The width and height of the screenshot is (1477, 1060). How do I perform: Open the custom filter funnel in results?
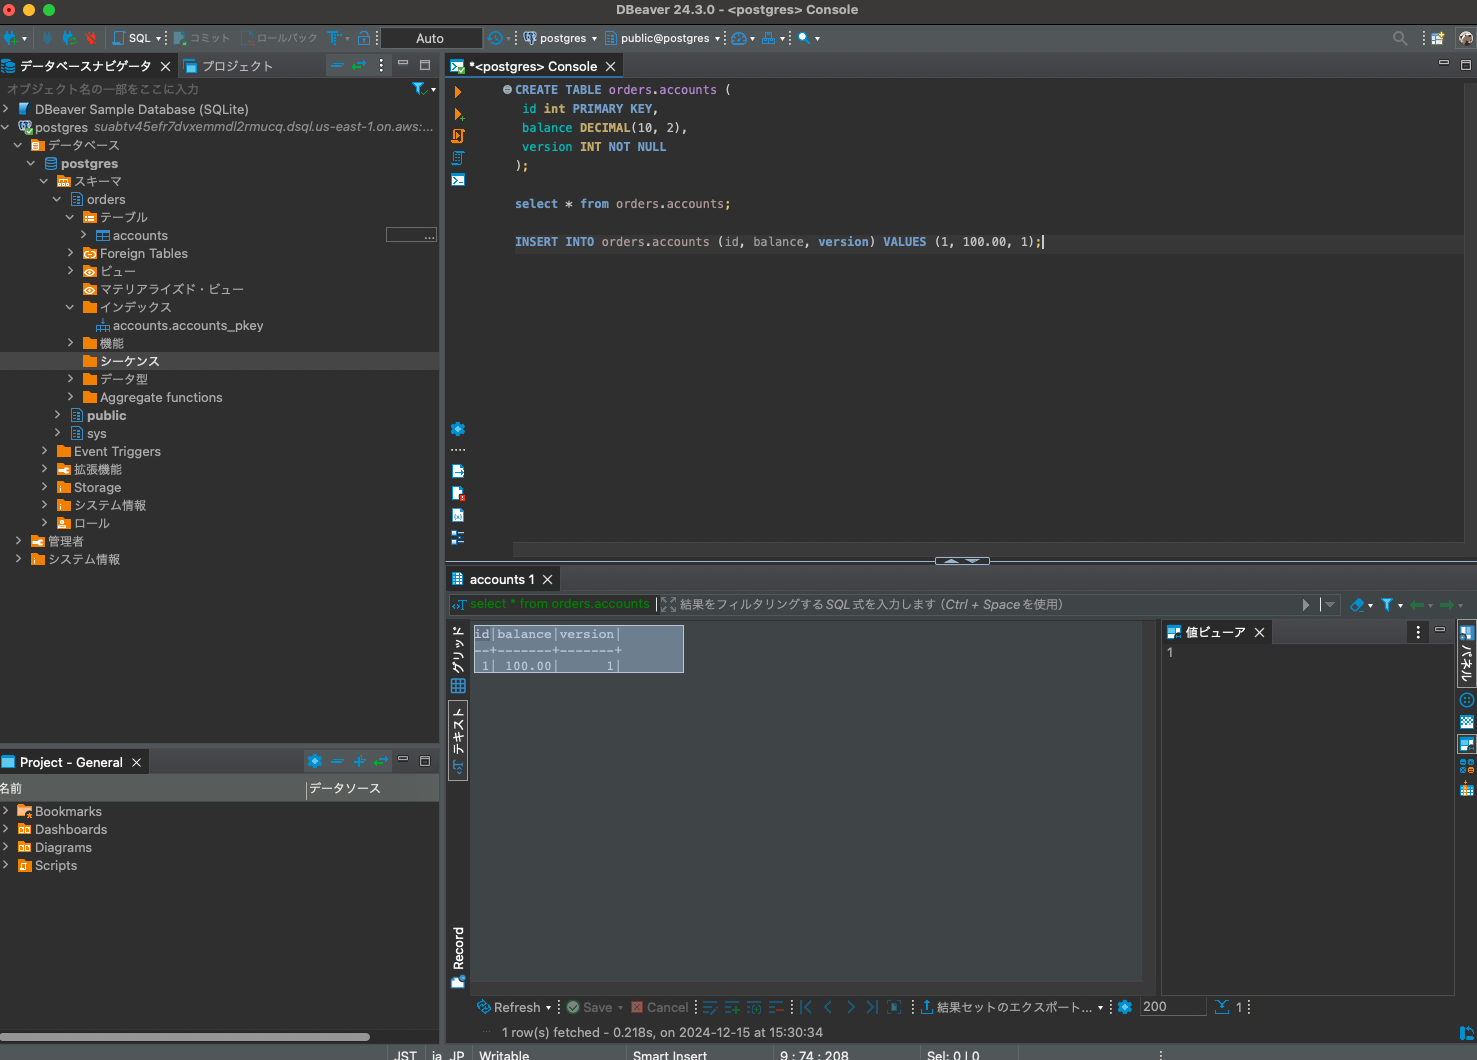pos(1387,604)
